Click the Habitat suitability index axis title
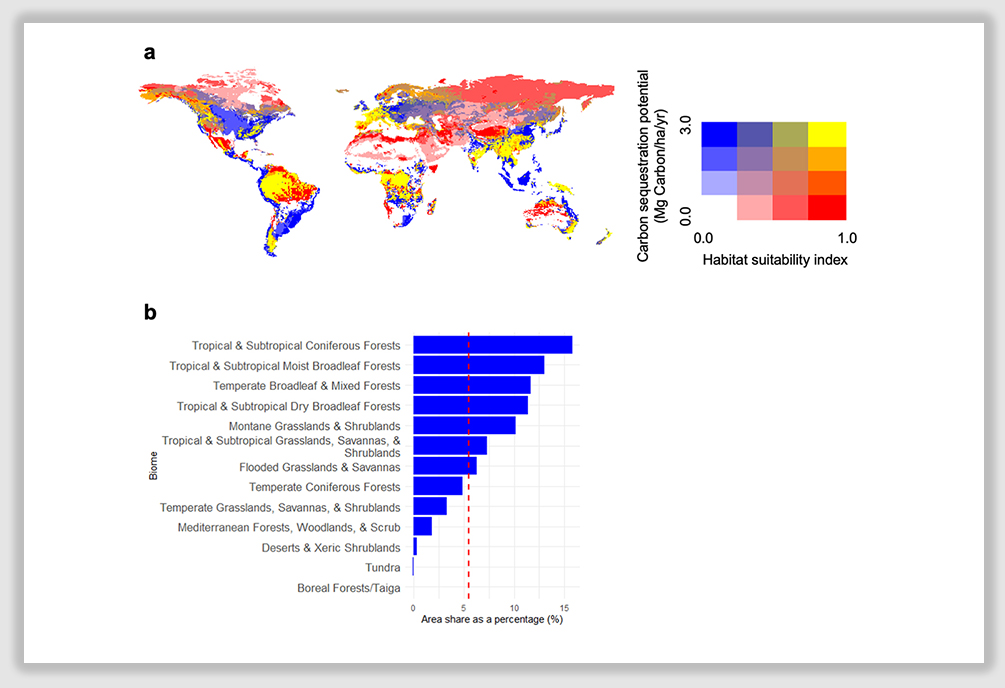 [x=774, y=259]
